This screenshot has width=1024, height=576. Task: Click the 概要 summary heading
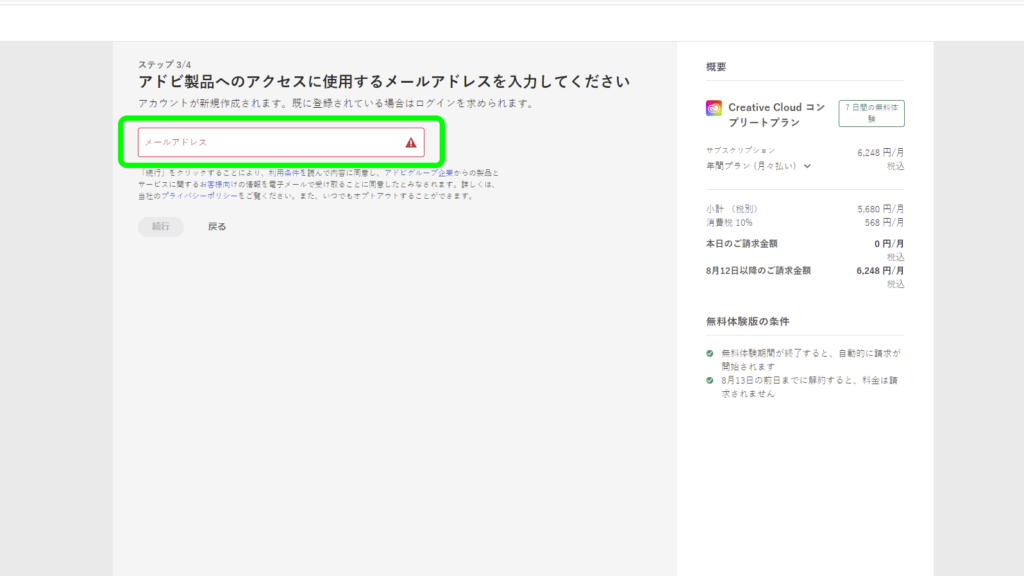coord(716,67)
